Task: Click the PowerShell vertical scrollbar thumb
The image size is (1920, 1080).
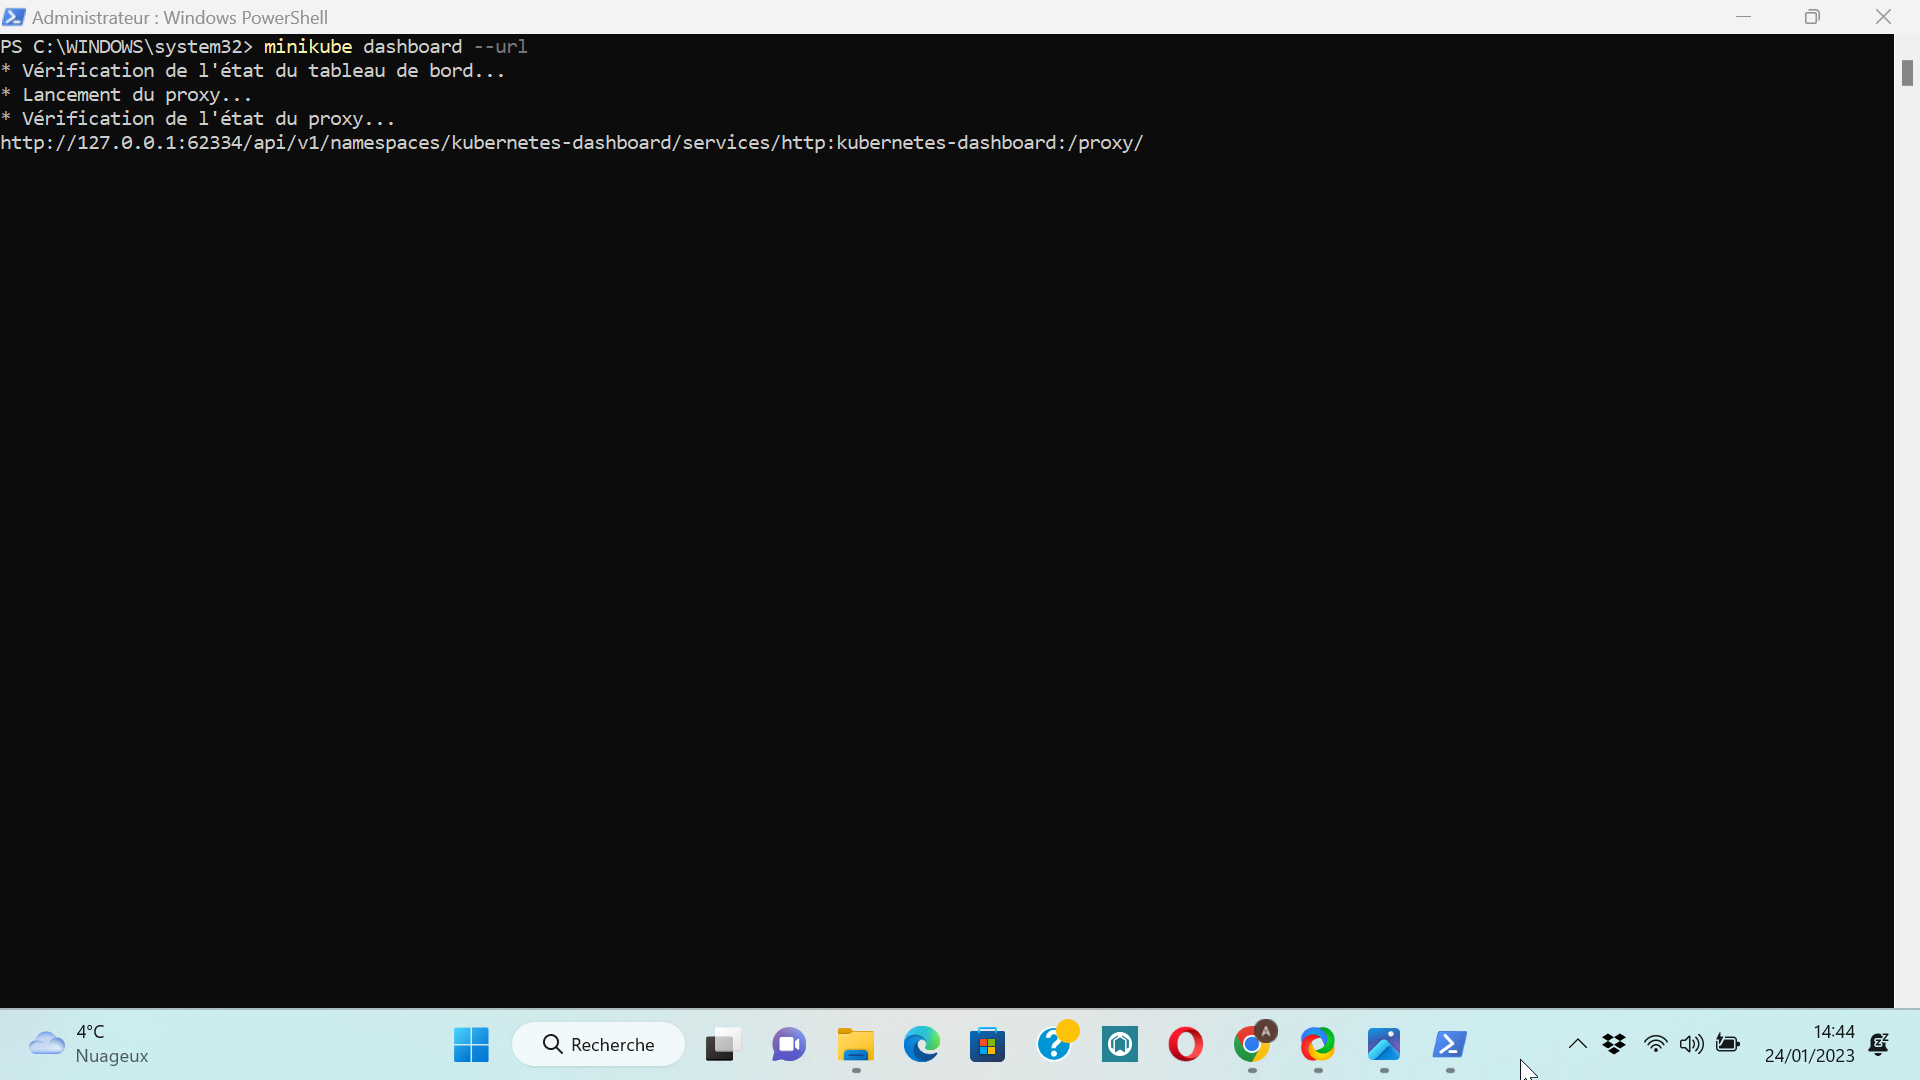Action: (x=1907, y=73)
